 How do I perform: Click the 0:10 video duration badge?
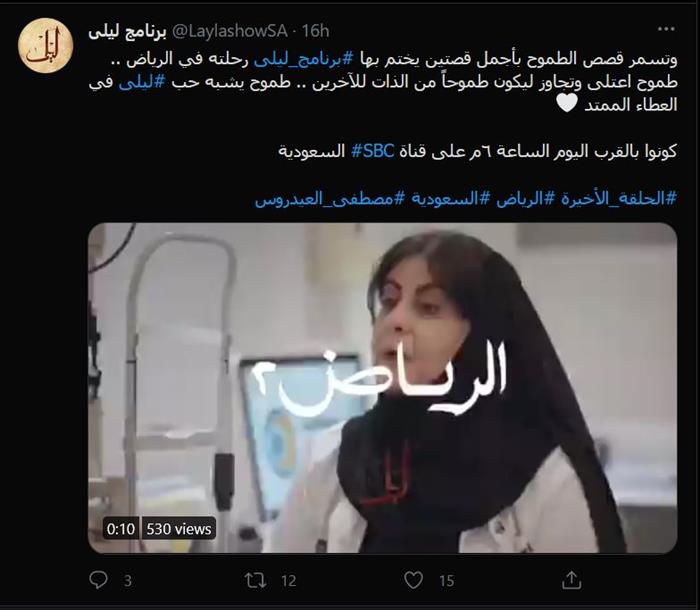(x=121, y=529)
